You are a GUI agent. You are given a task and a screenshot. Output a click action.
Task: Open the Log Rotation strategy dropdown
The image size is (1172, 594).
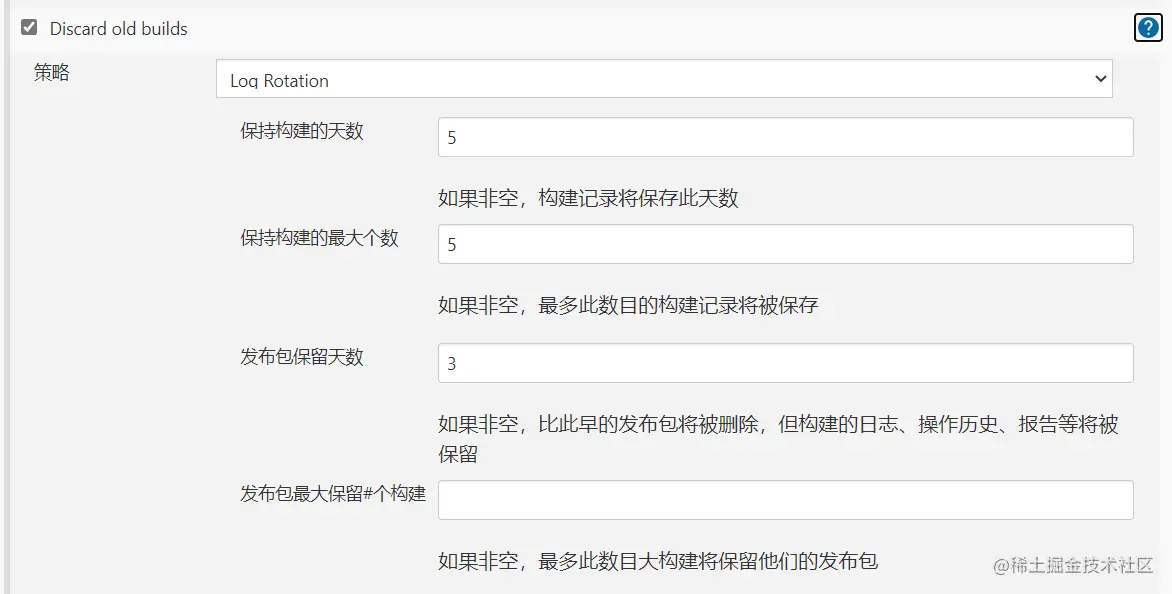[x=664, y=79]
